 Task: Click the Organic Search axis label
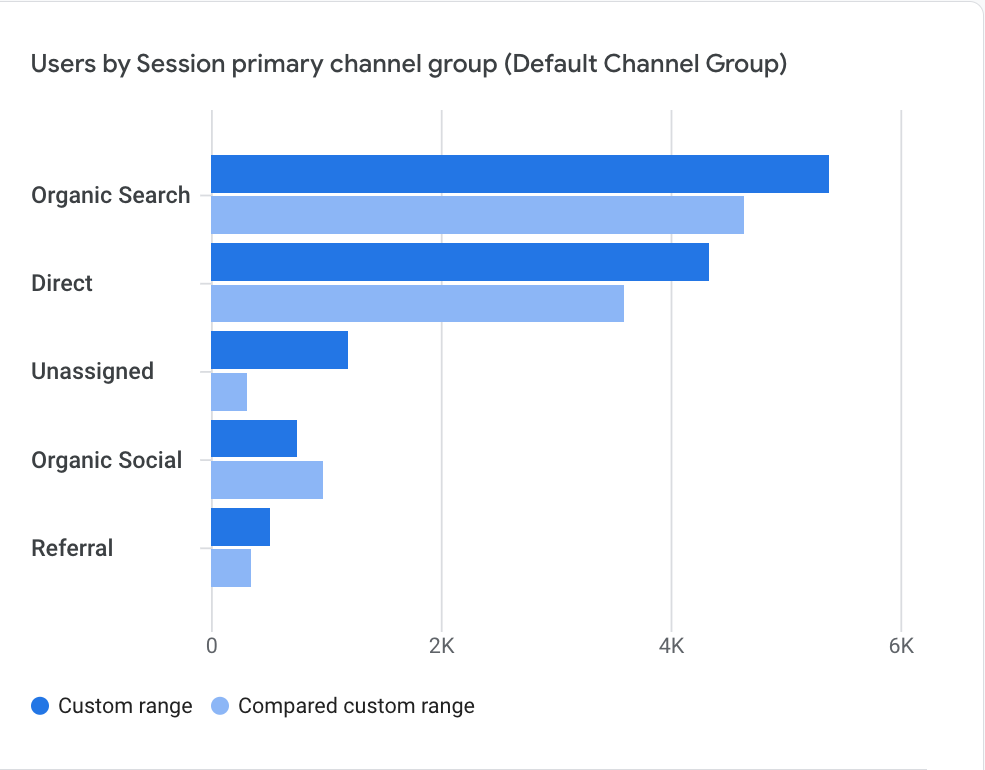coord(111,195)
